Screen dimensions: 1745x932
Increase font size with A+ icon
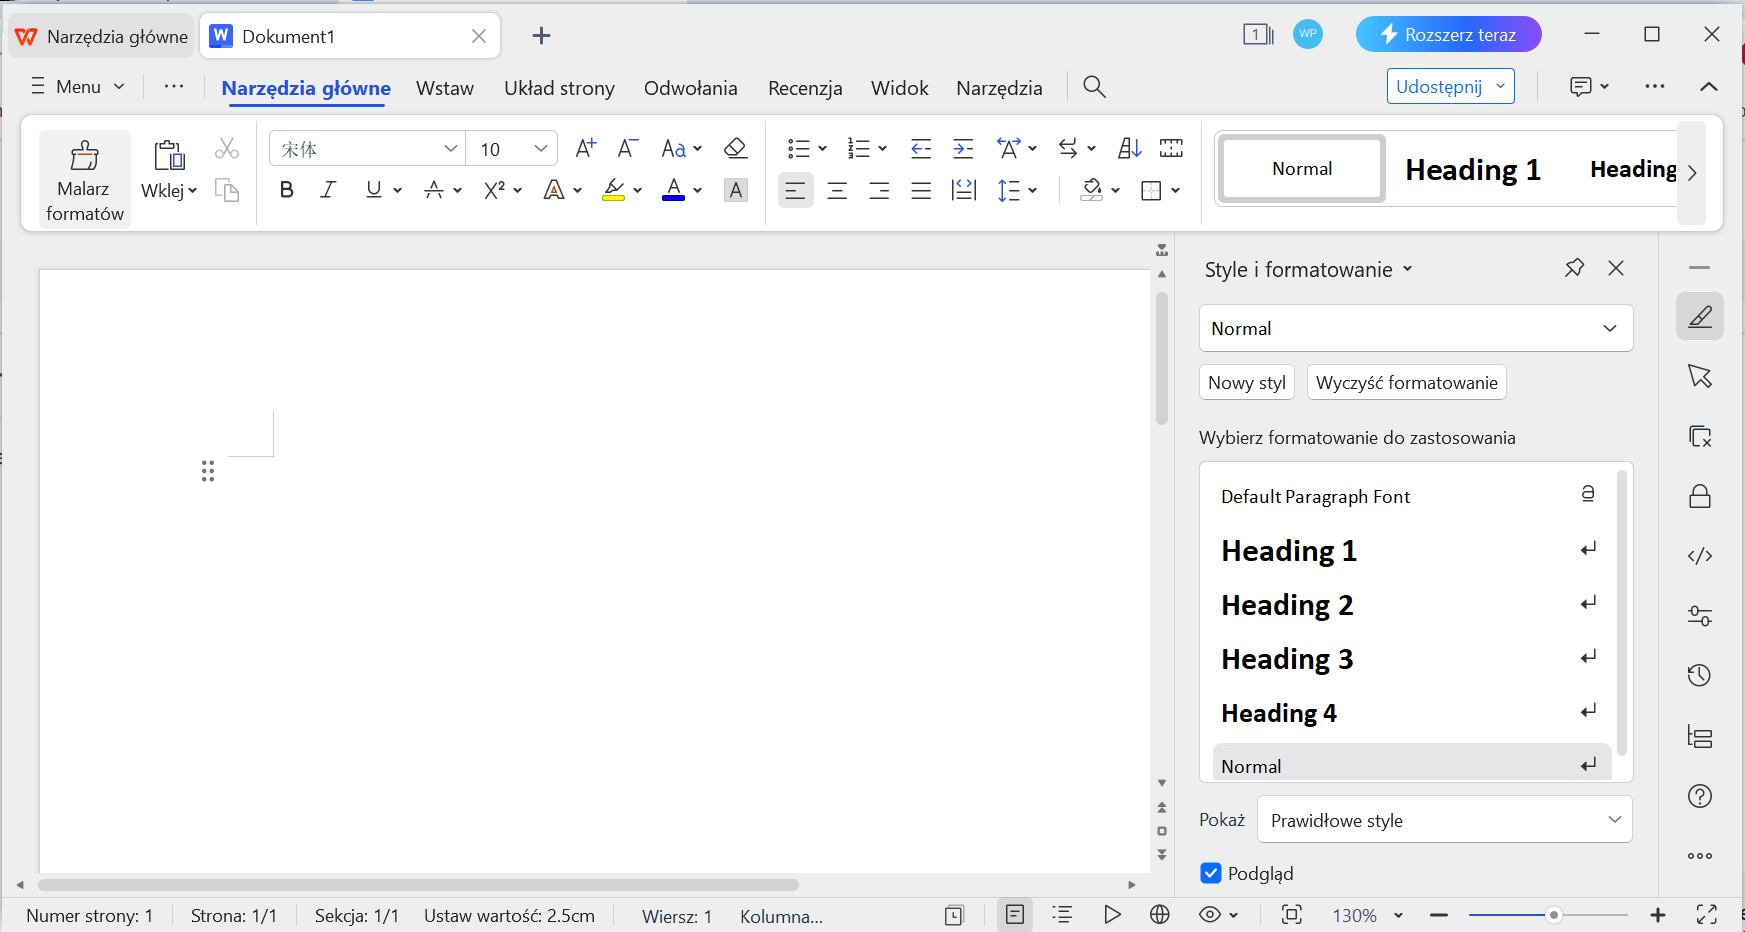tap(586, 149)
